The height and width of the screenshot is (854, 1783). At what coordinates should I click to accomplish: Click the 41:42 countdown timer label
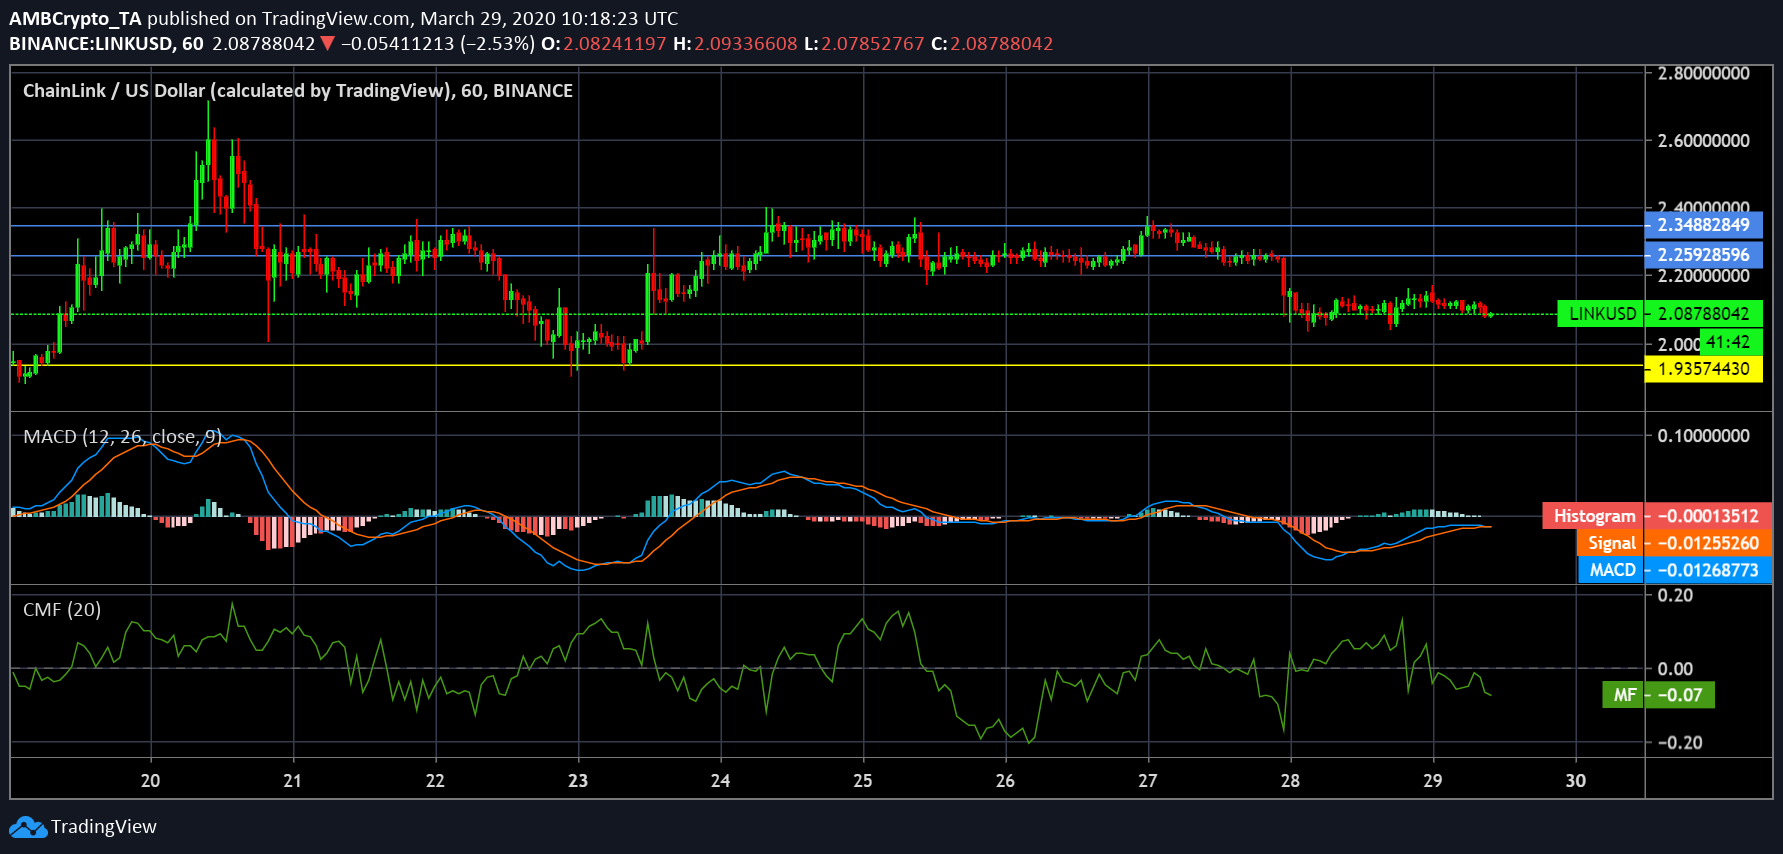click(x=1729, y=342)
